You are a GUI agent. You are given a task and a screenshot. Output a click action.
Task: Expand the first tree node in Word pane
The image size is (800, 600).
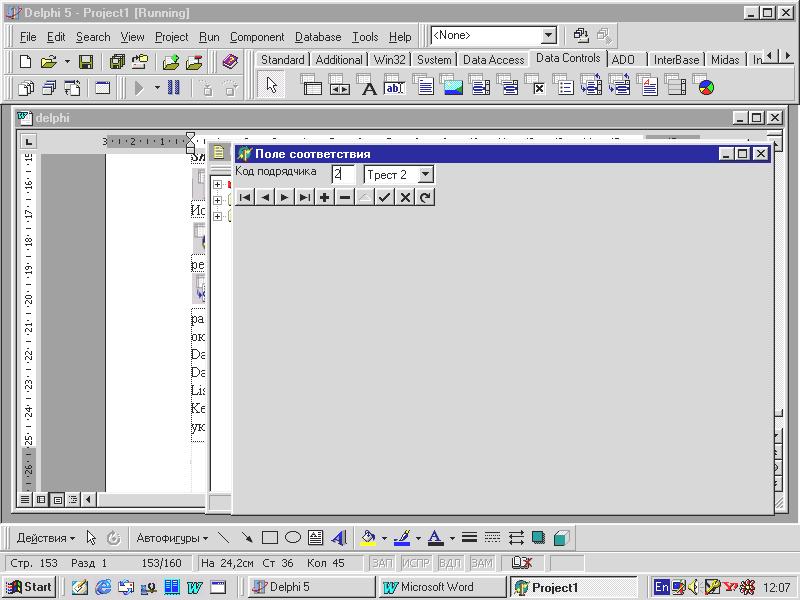click(x=217, y=184)
